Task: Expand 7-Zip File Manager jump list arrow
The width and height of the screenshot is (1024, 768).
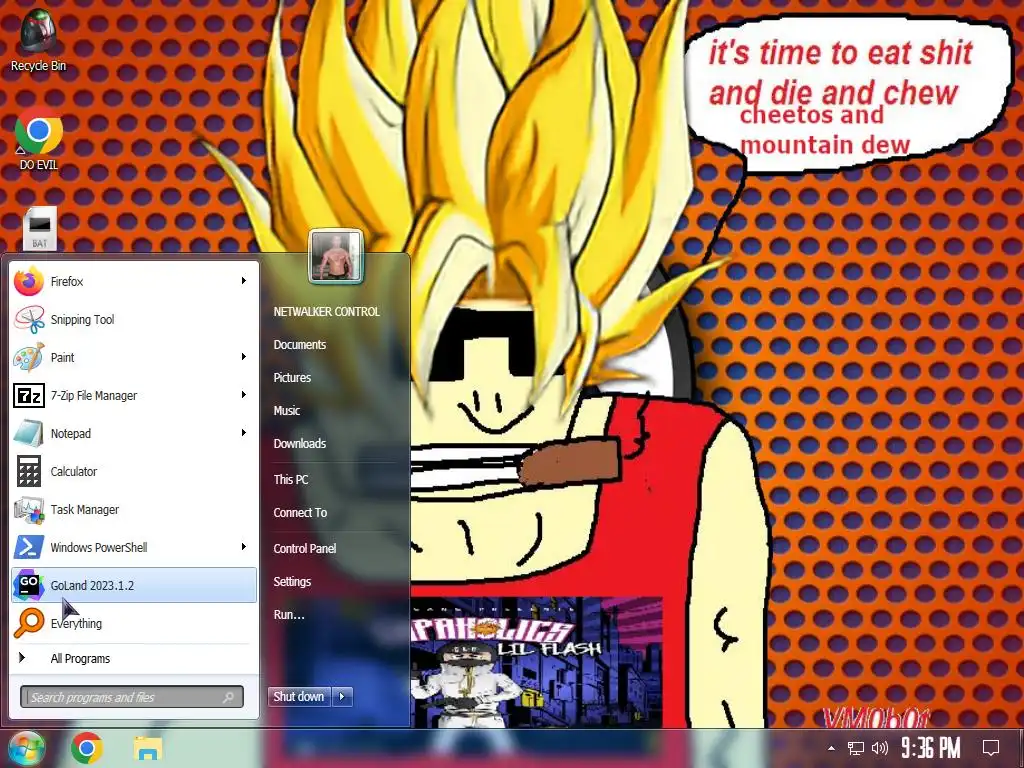Action: click(244, 394)
